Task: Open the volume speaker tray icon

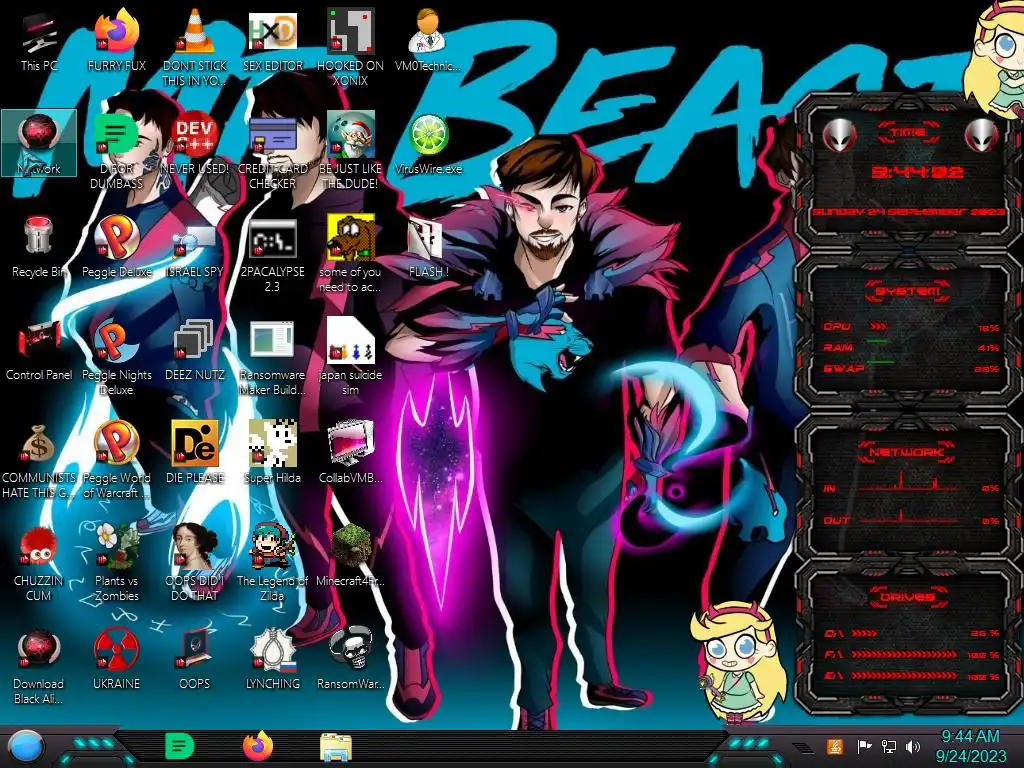Action: [913, 746]
